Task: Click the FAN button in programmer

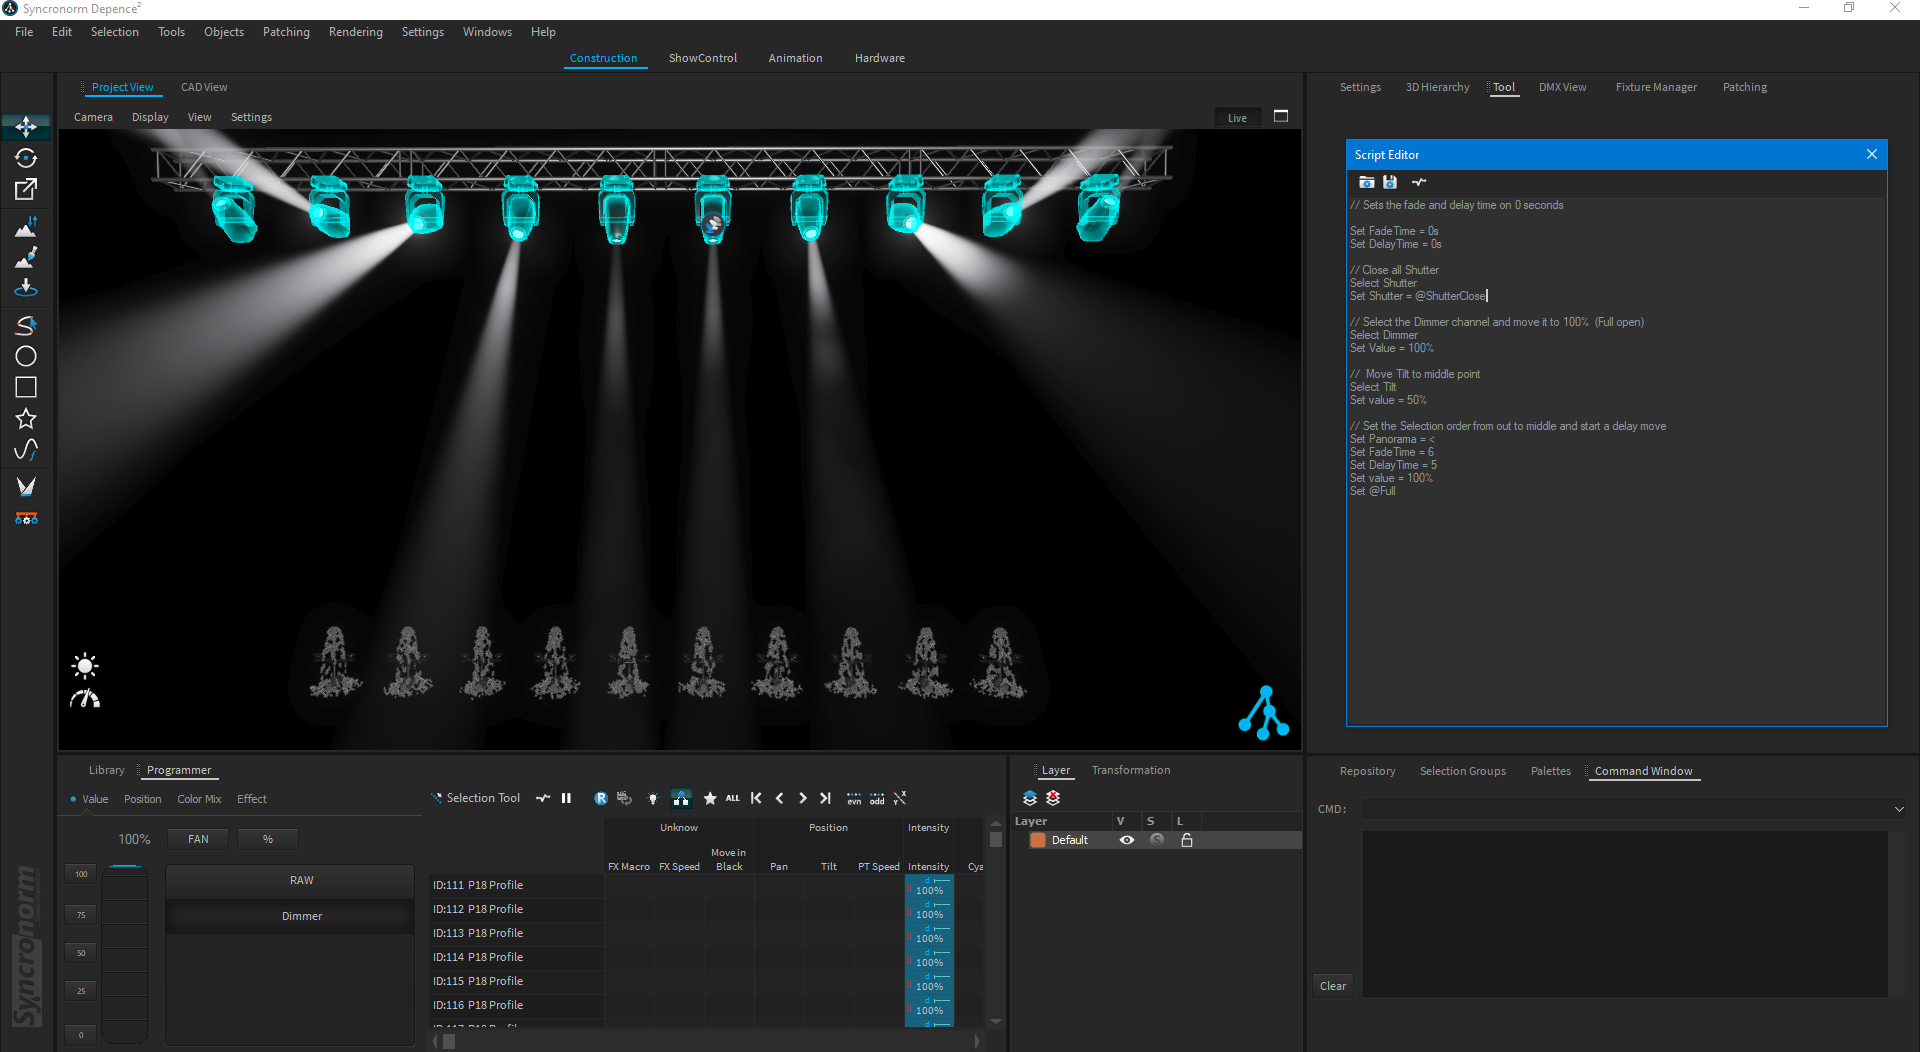Action: point(198,839)
